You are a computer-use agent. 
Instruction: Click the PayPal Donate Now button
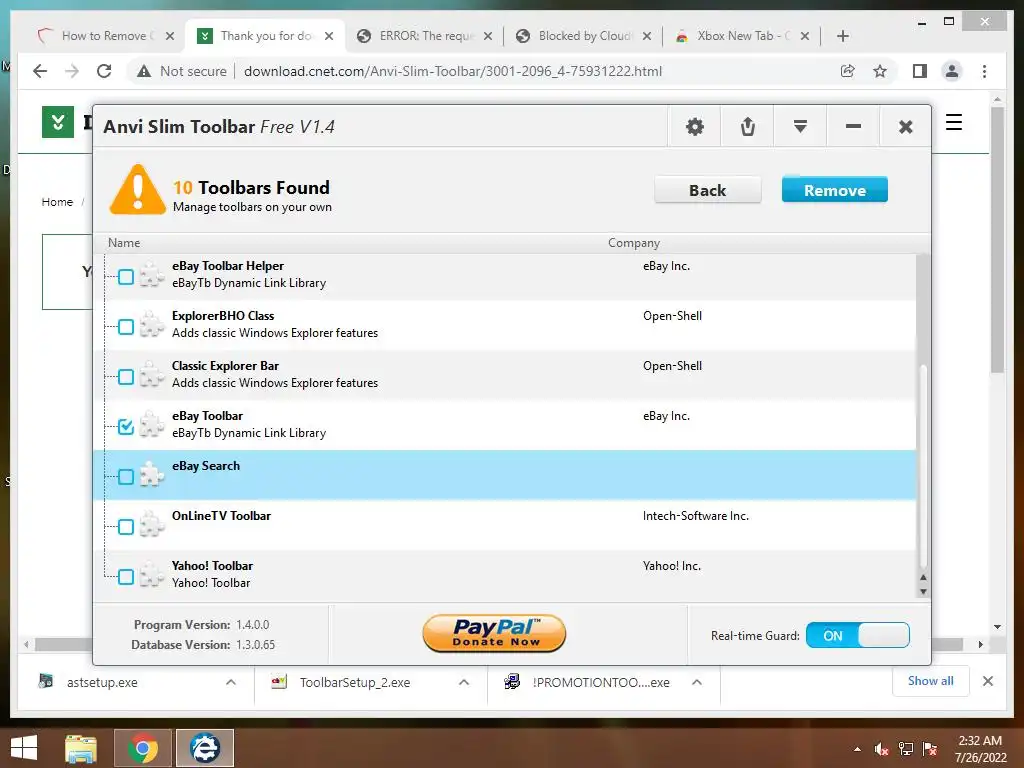click(494, 633)
